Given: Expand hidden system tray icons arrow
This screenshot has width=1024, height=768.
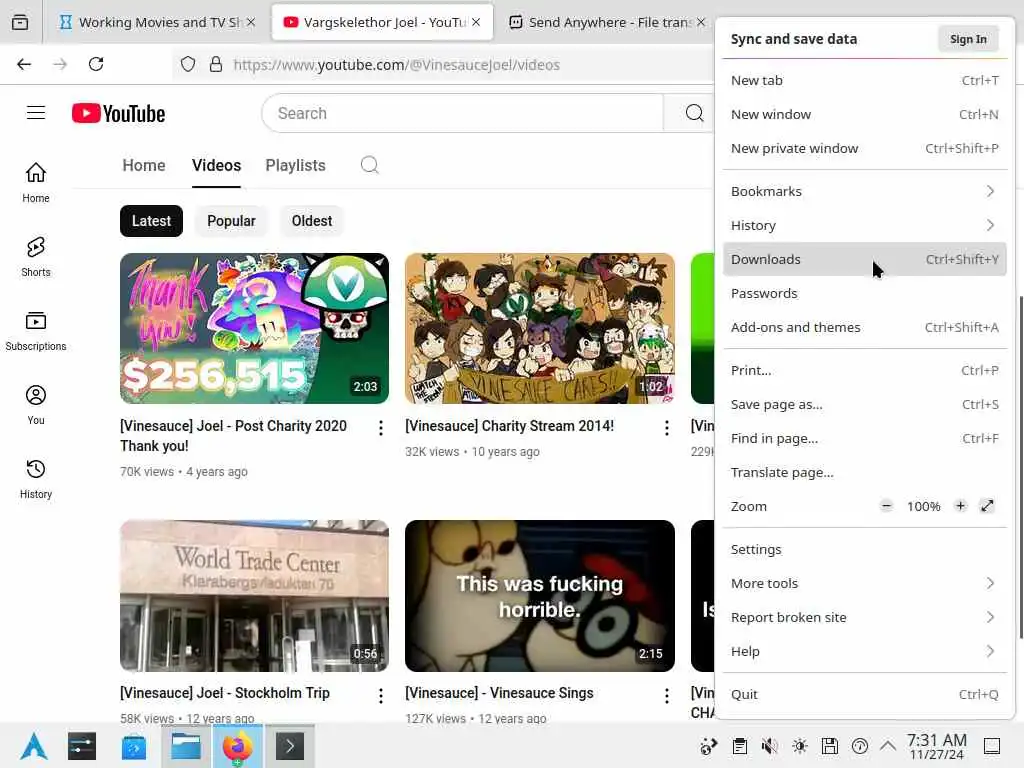Looking at the screenshot, I should [x=888, y=745].
